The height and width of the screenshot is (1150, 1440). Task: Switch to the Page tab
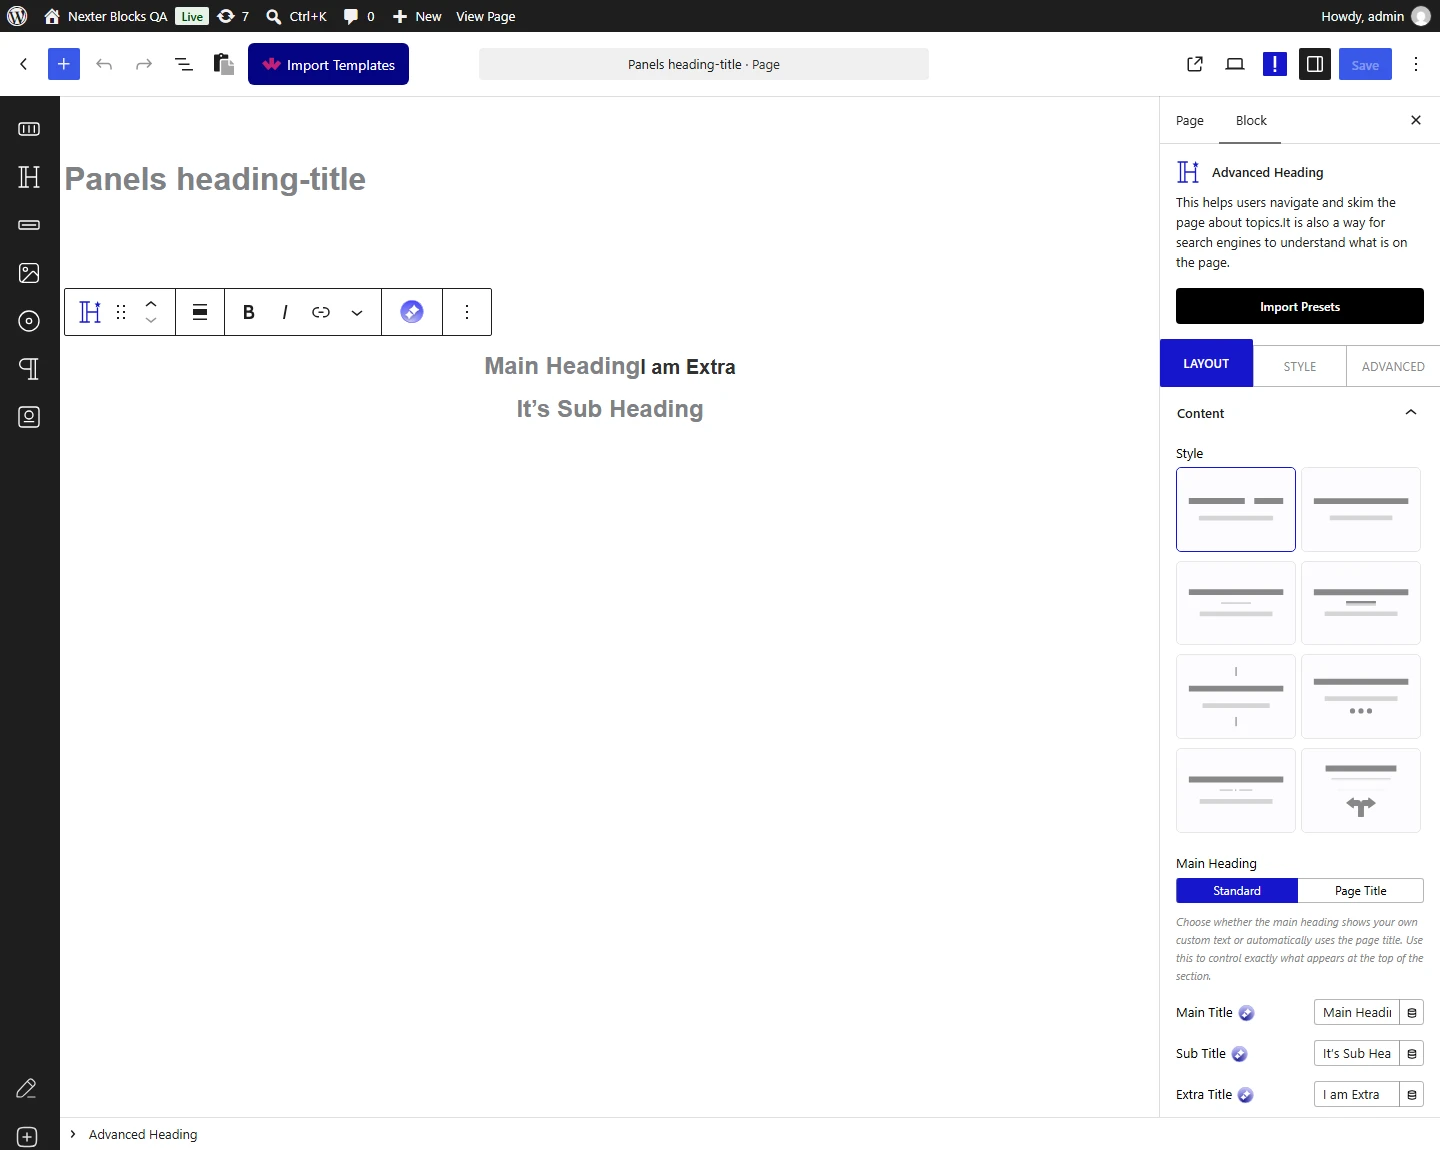click(1190, 121)
